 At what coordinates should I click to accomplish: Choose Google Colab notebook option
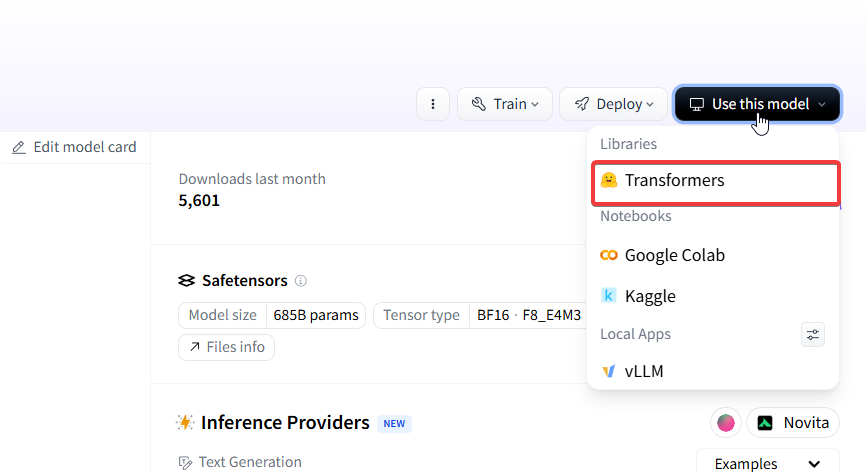pos(674,255)
